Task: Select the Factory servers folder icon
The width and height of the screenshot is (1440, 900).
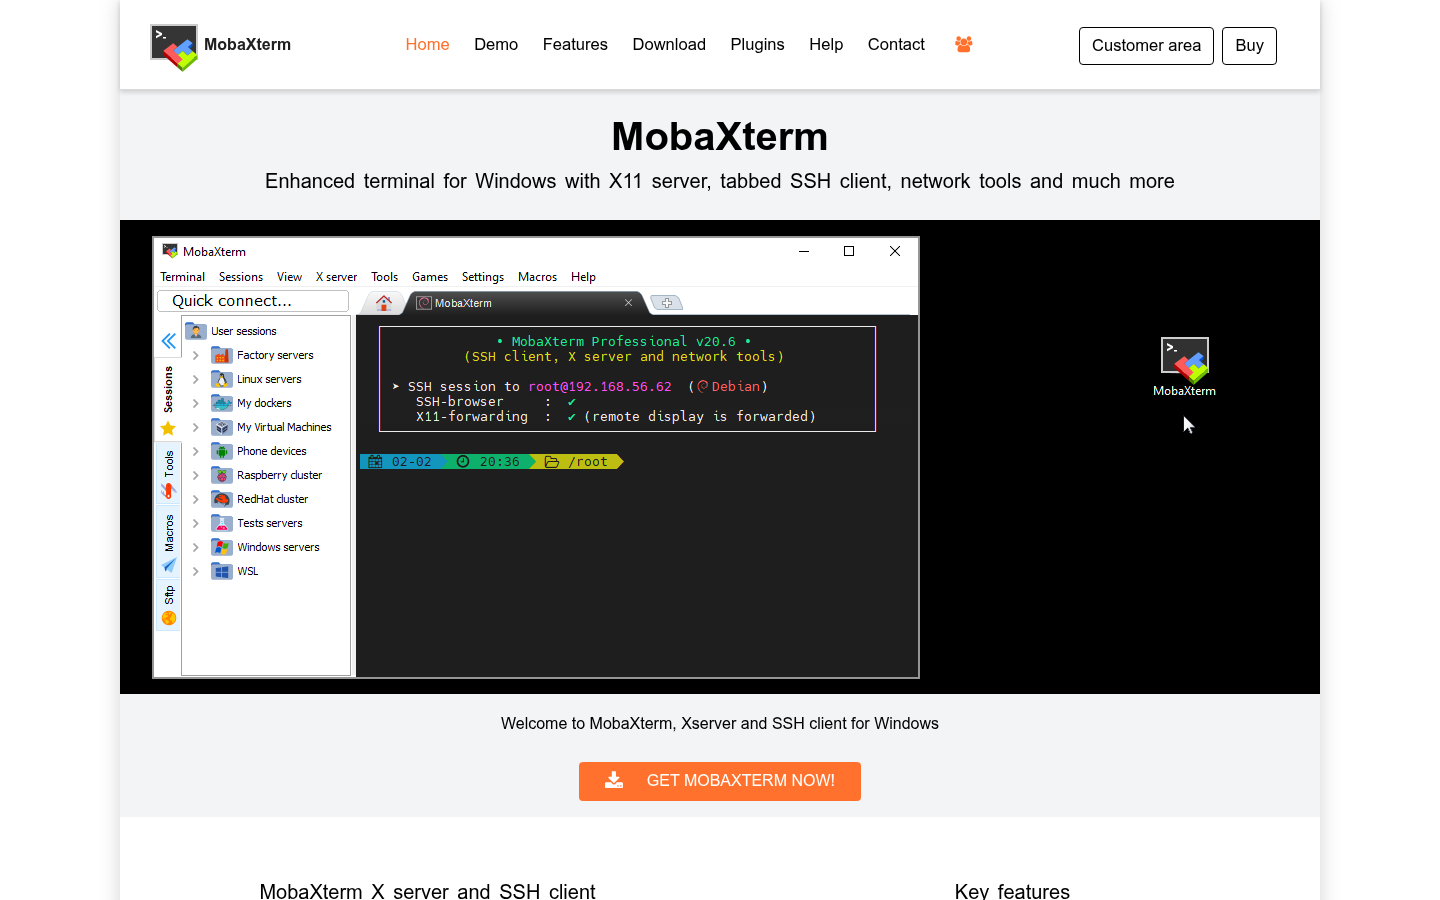Action: pyautogui.click(x=222, y=355)
